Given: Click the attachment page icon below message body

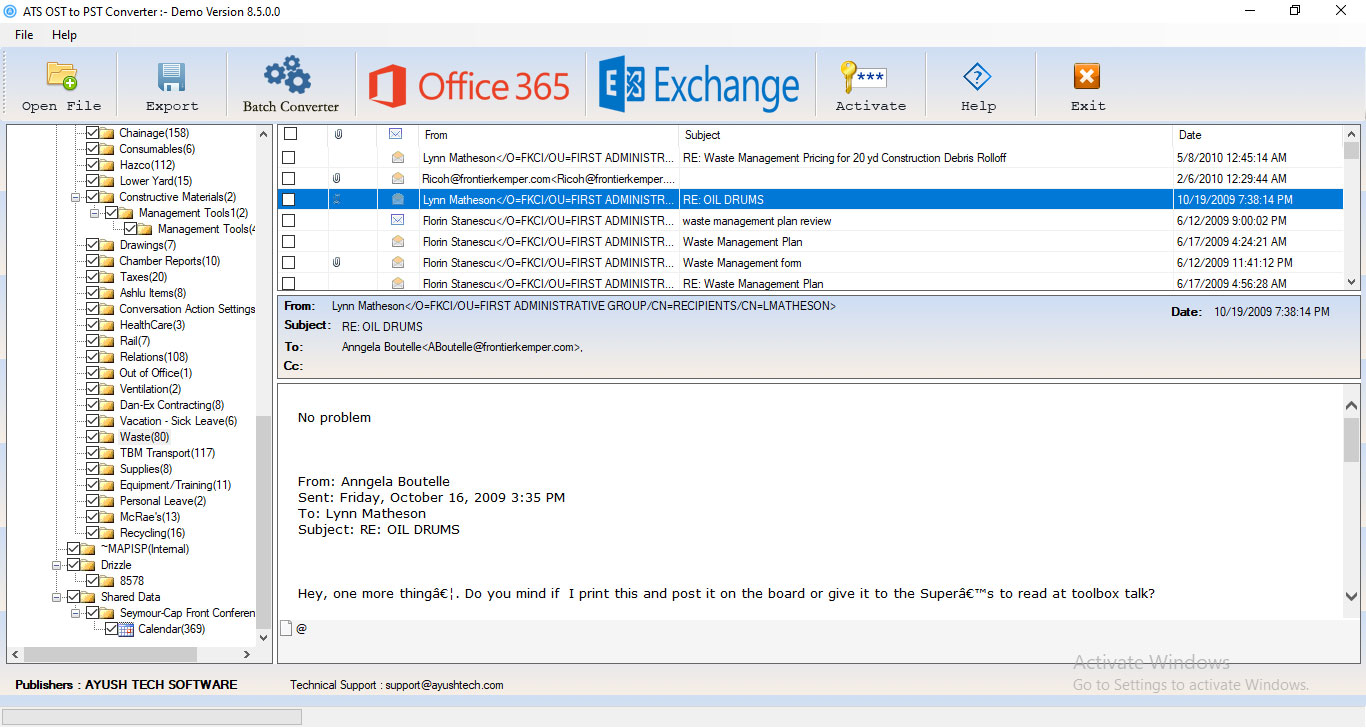Looking at the screenshot, I should coord(286,628).
